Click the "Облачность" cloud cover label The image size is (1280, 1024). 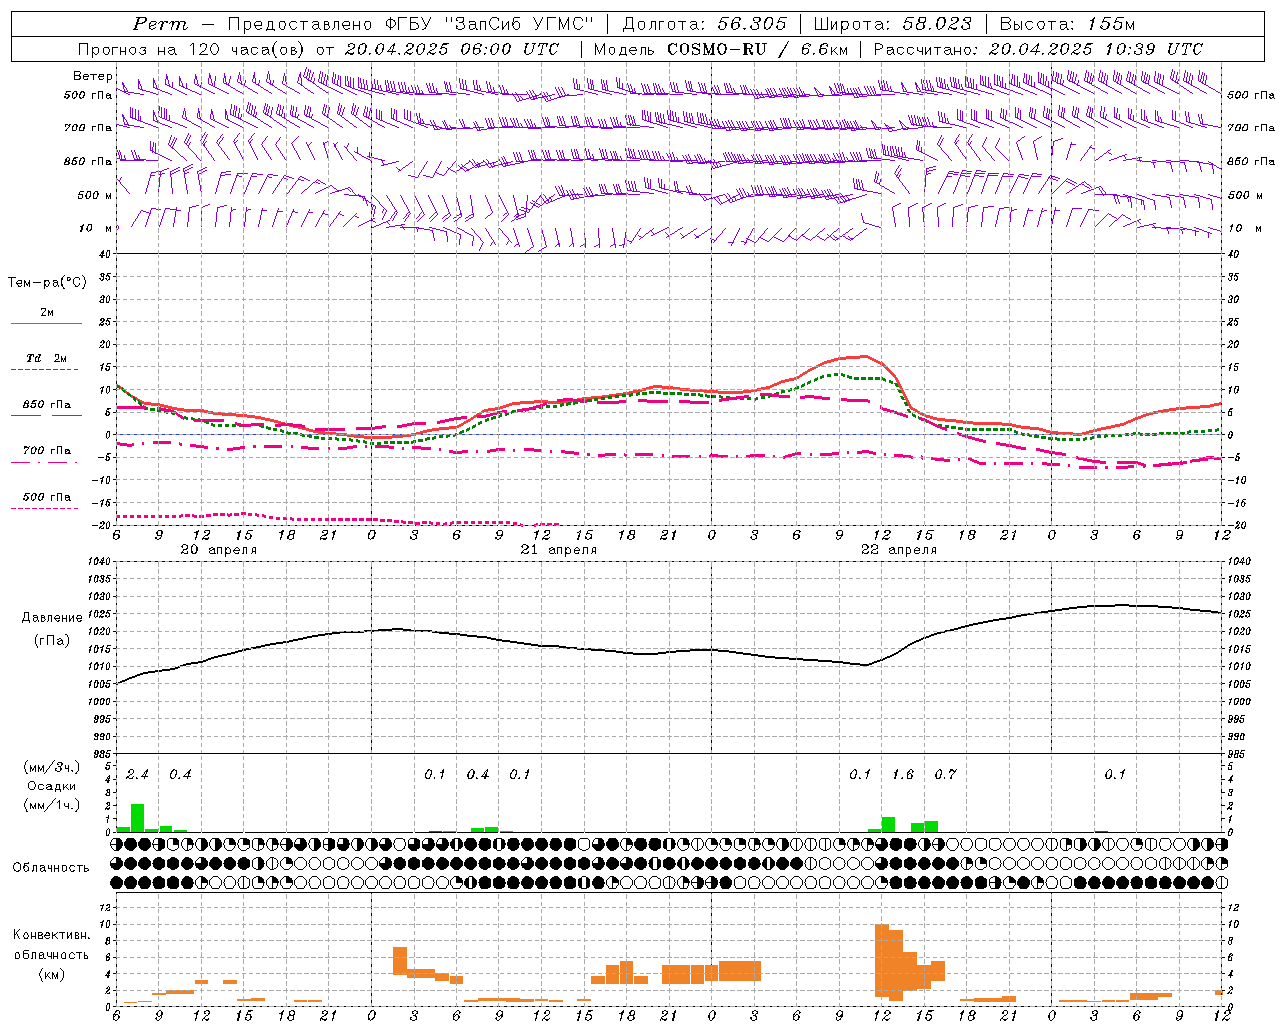51,868
